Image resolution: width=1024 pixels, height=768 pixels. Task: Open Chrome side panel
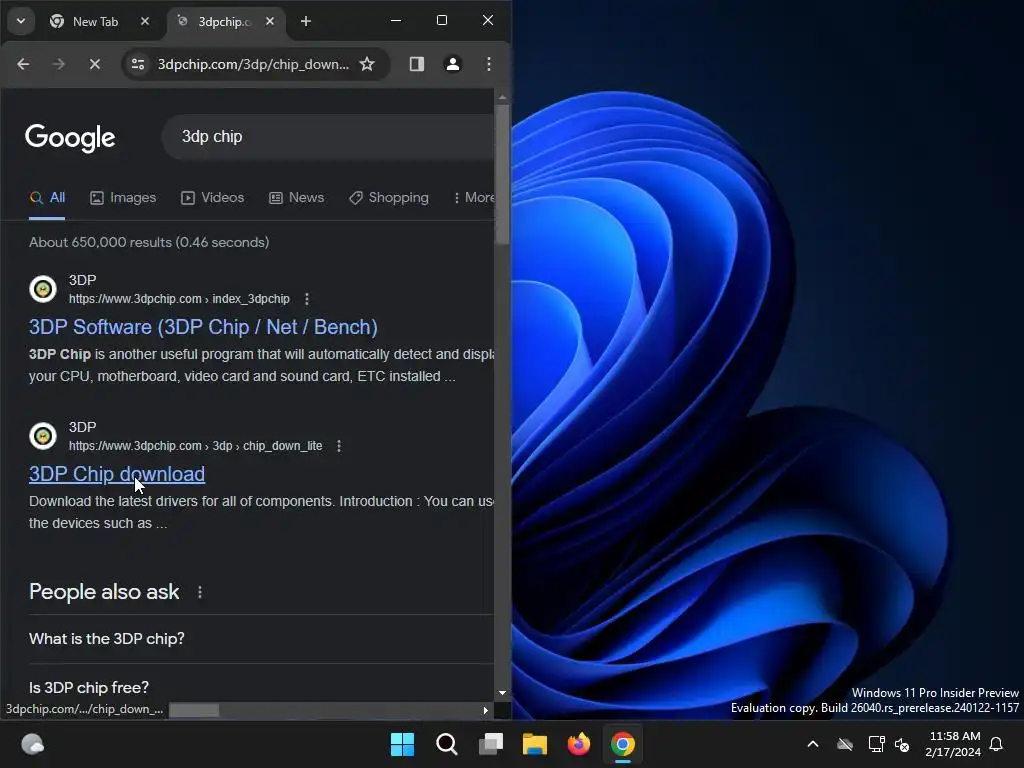417,64
